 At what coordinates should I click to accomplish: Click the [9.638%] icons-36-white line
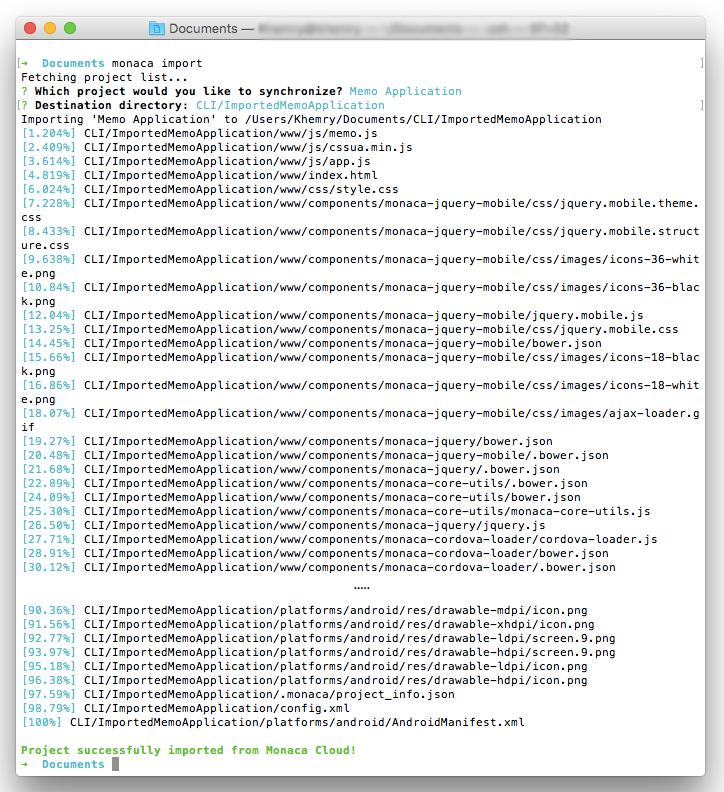360,266
